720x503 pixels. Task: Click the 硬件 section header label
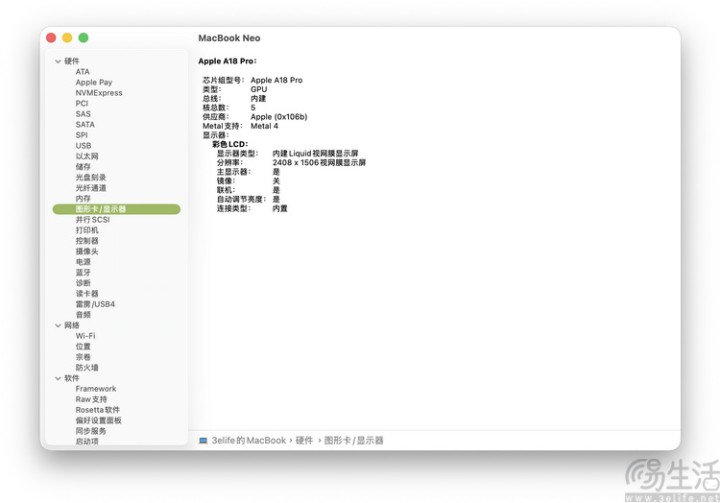pyautogui.click(x=72, y=61)
